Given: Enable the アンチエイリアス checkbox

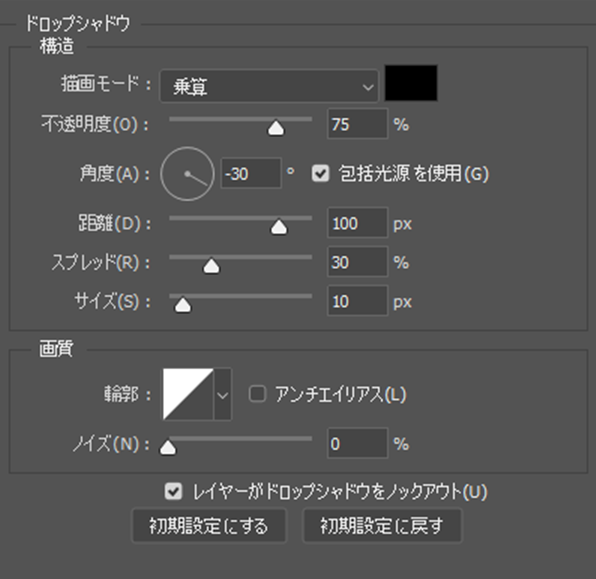Looking at the screenshot, I should coord(257,394).
